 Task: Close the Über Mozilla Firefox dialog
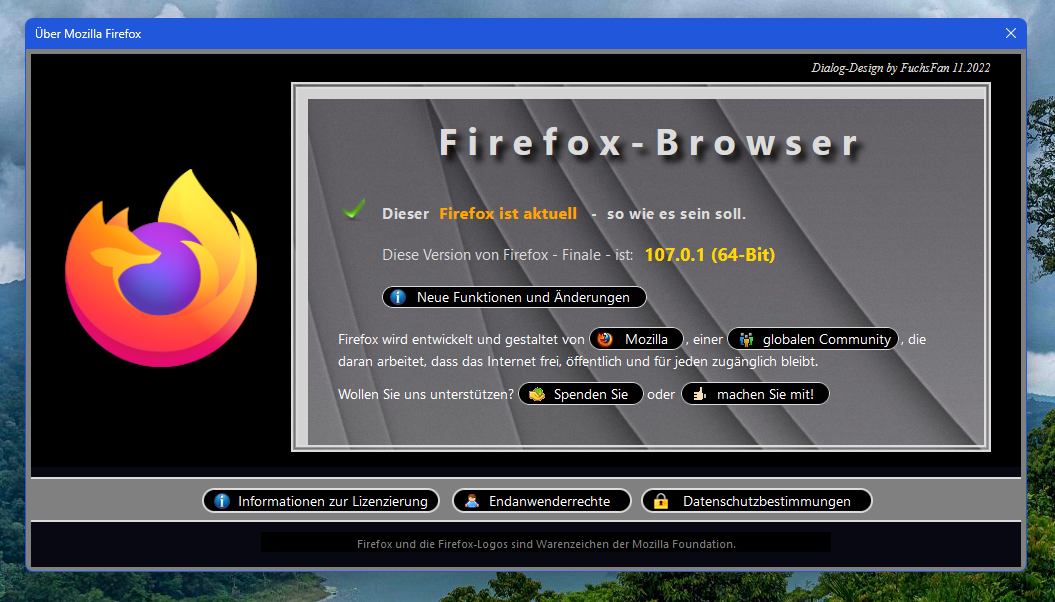pyautogui.click(x=1011, y=33)
